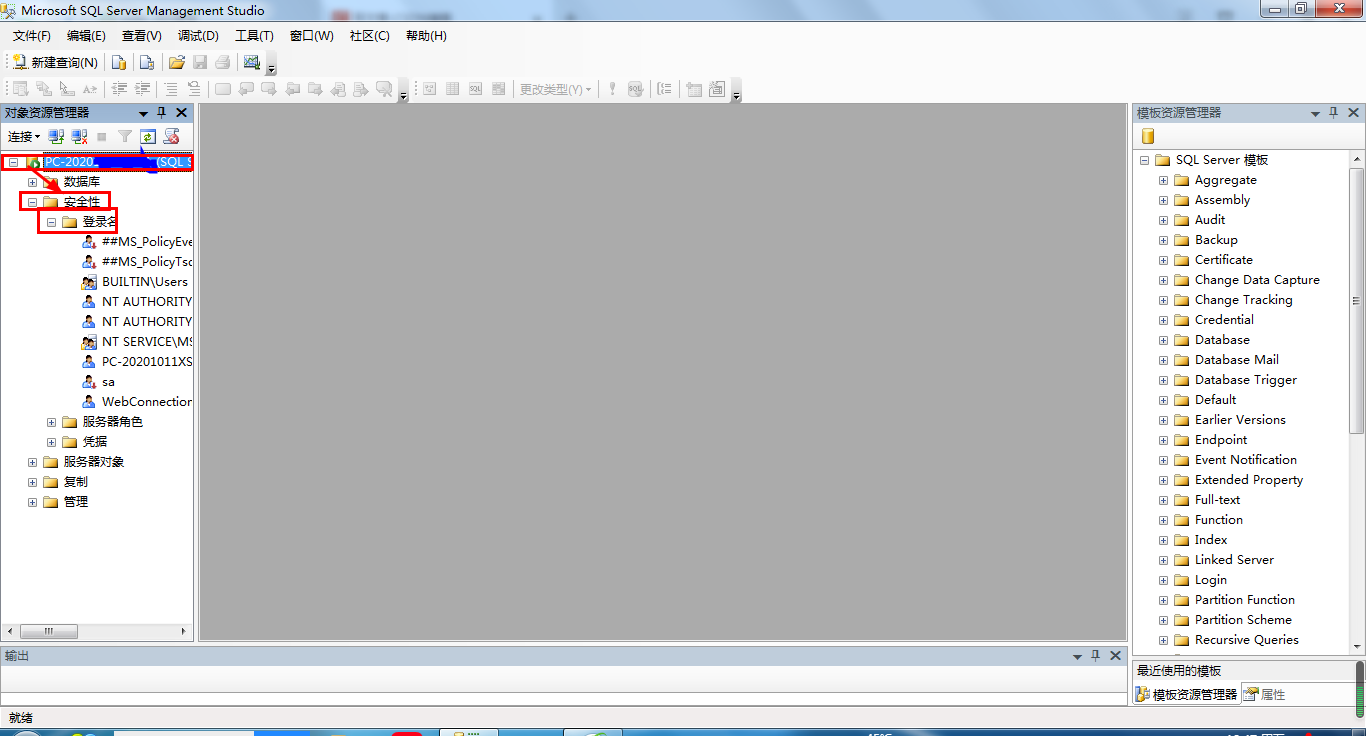The height and width of the screenshot is (736, 1366).
Task: Click the Analysis Services query icon
Action: click(146, 62)
